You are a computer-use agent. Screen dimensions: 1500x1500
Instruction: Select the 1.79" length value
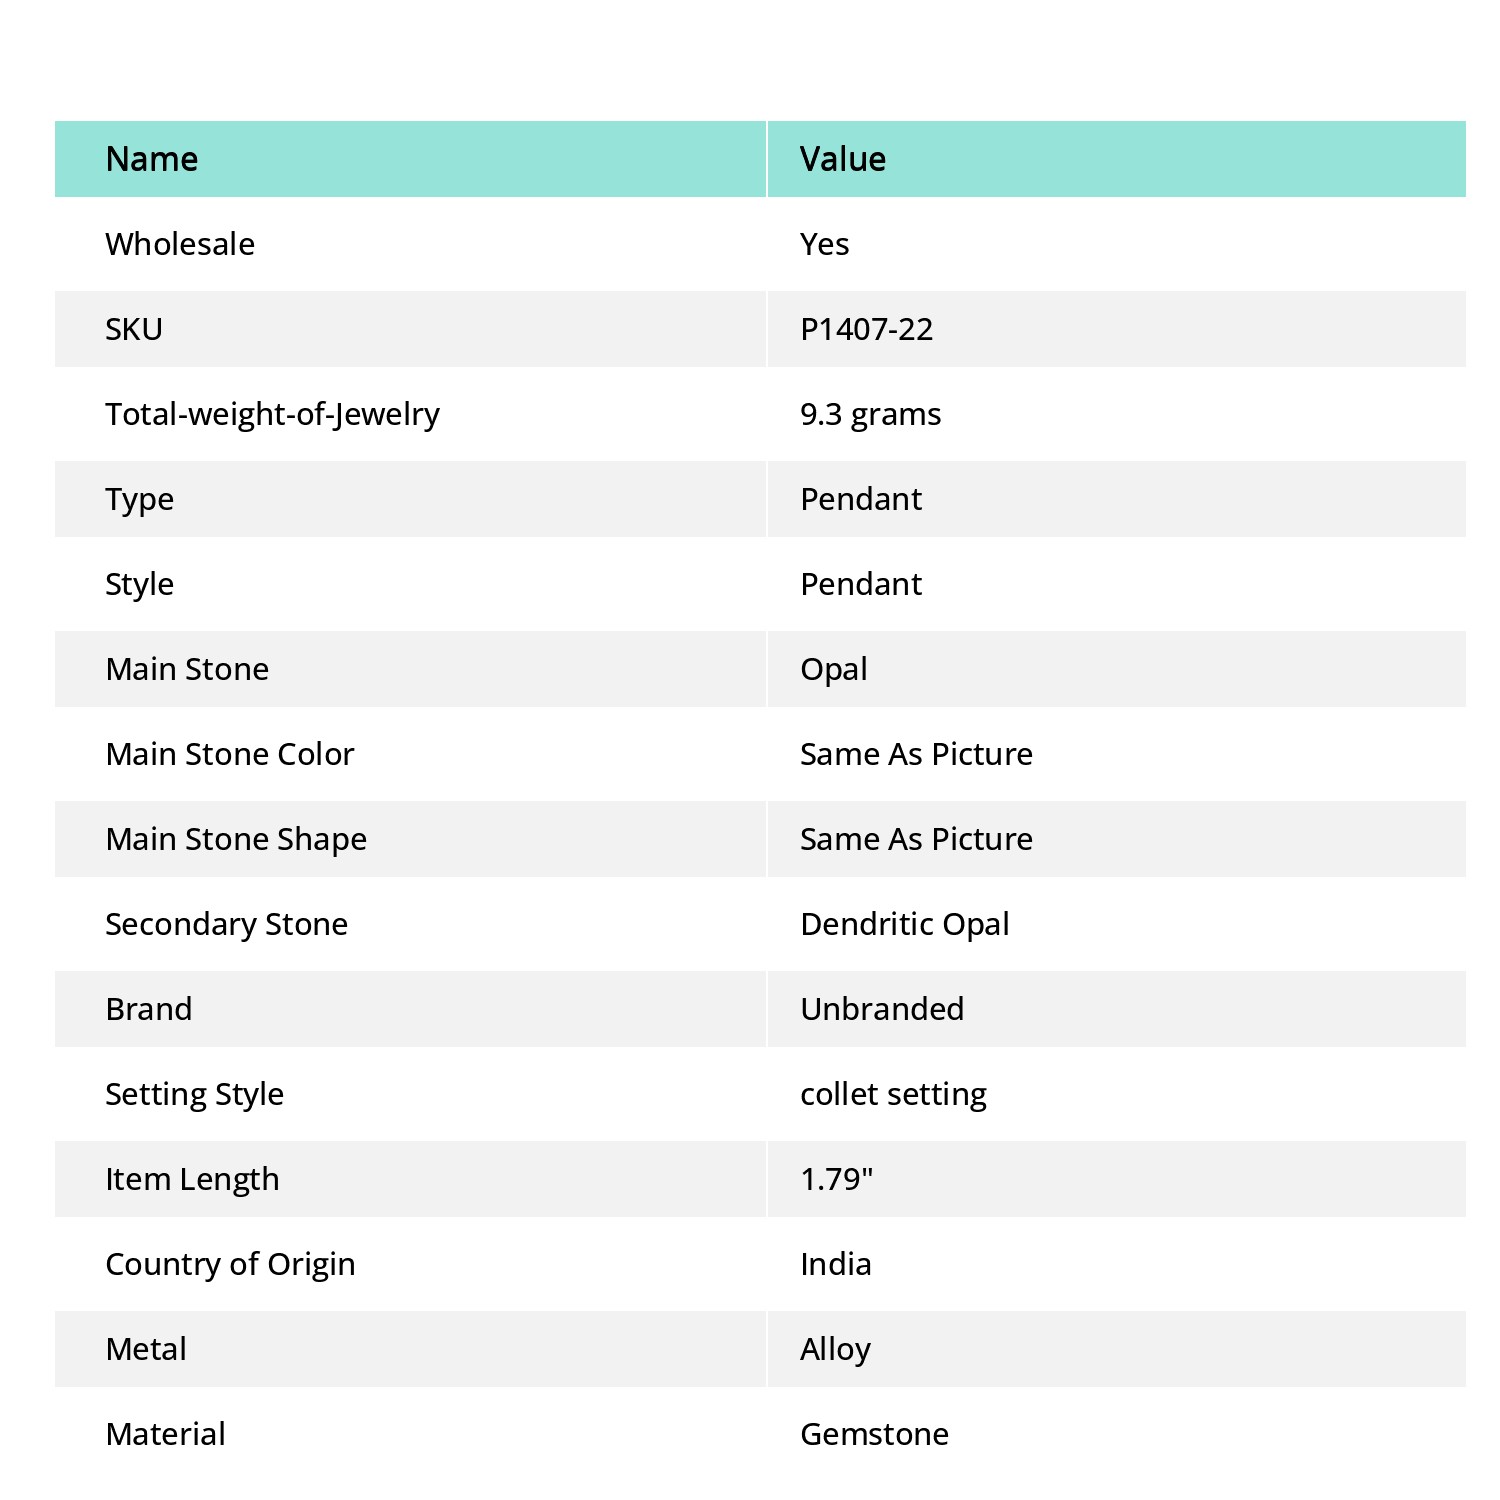pyautogui.click(x=837, y=1179)
